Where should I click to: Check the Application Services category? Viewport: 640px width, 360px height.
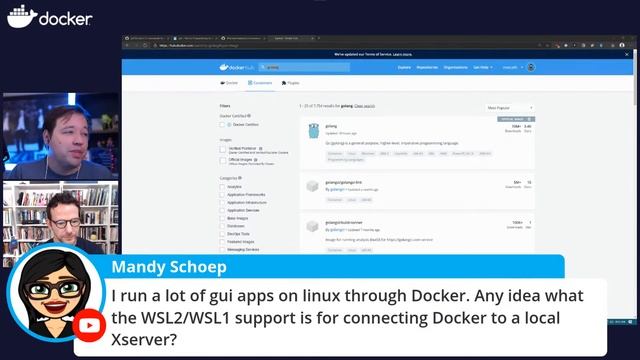222,211
